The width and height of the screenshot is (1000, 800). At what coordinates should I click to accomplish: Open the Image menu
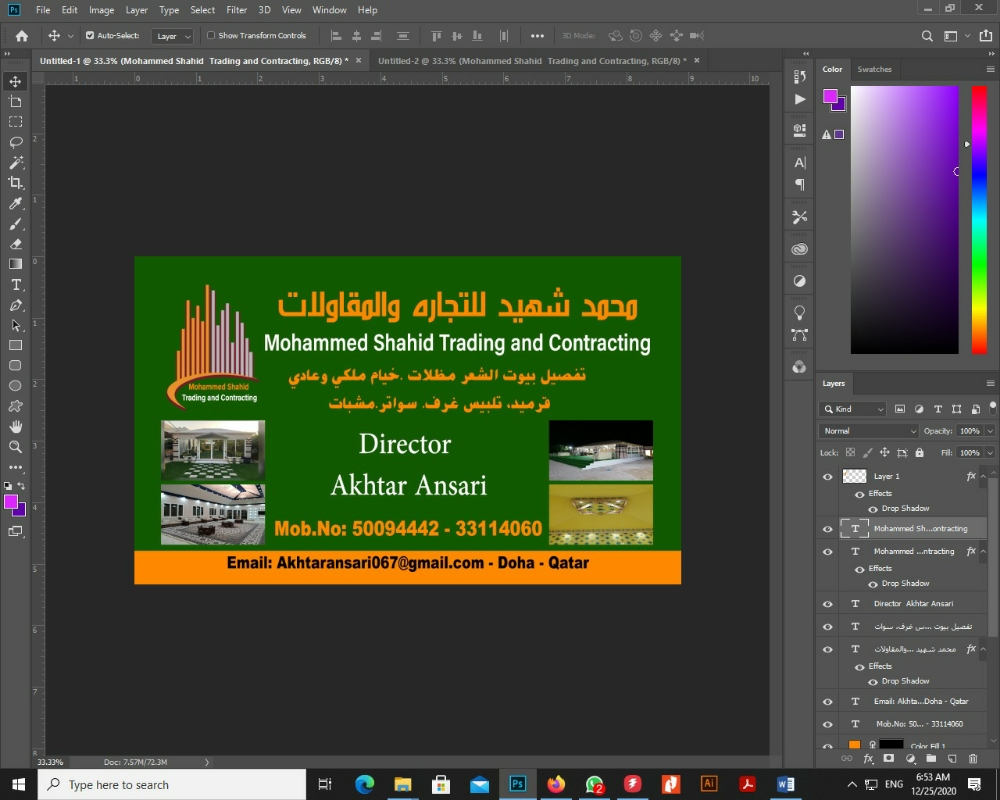[101, 10]
